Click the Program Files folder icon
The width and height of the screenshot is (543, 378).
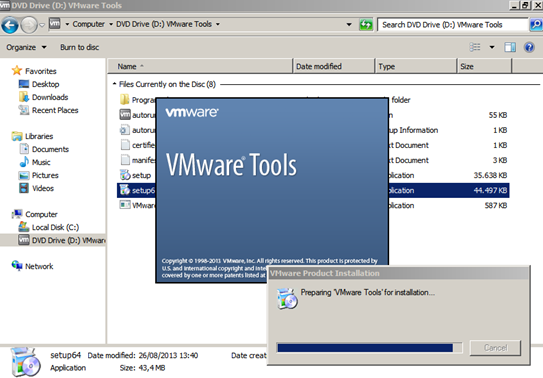(125, 100)
